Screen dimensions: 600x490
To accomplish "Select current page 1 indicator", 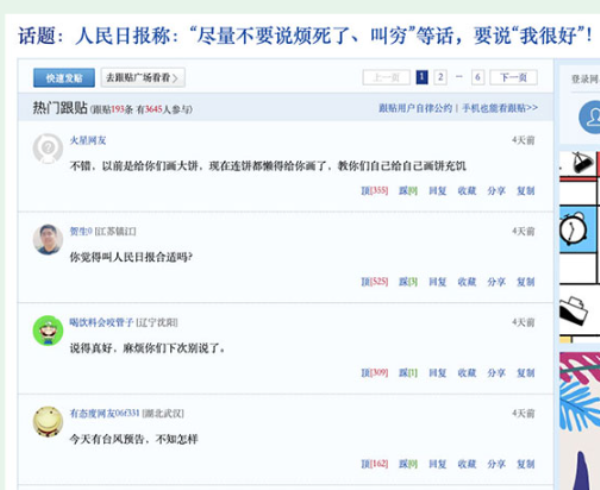I will point(422,78).
